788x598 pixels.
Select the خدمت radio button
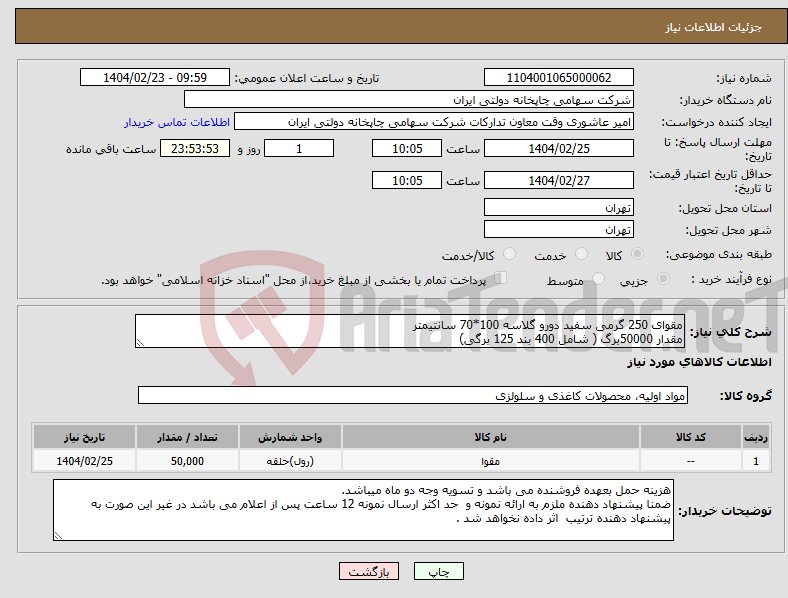click(581, 254)
